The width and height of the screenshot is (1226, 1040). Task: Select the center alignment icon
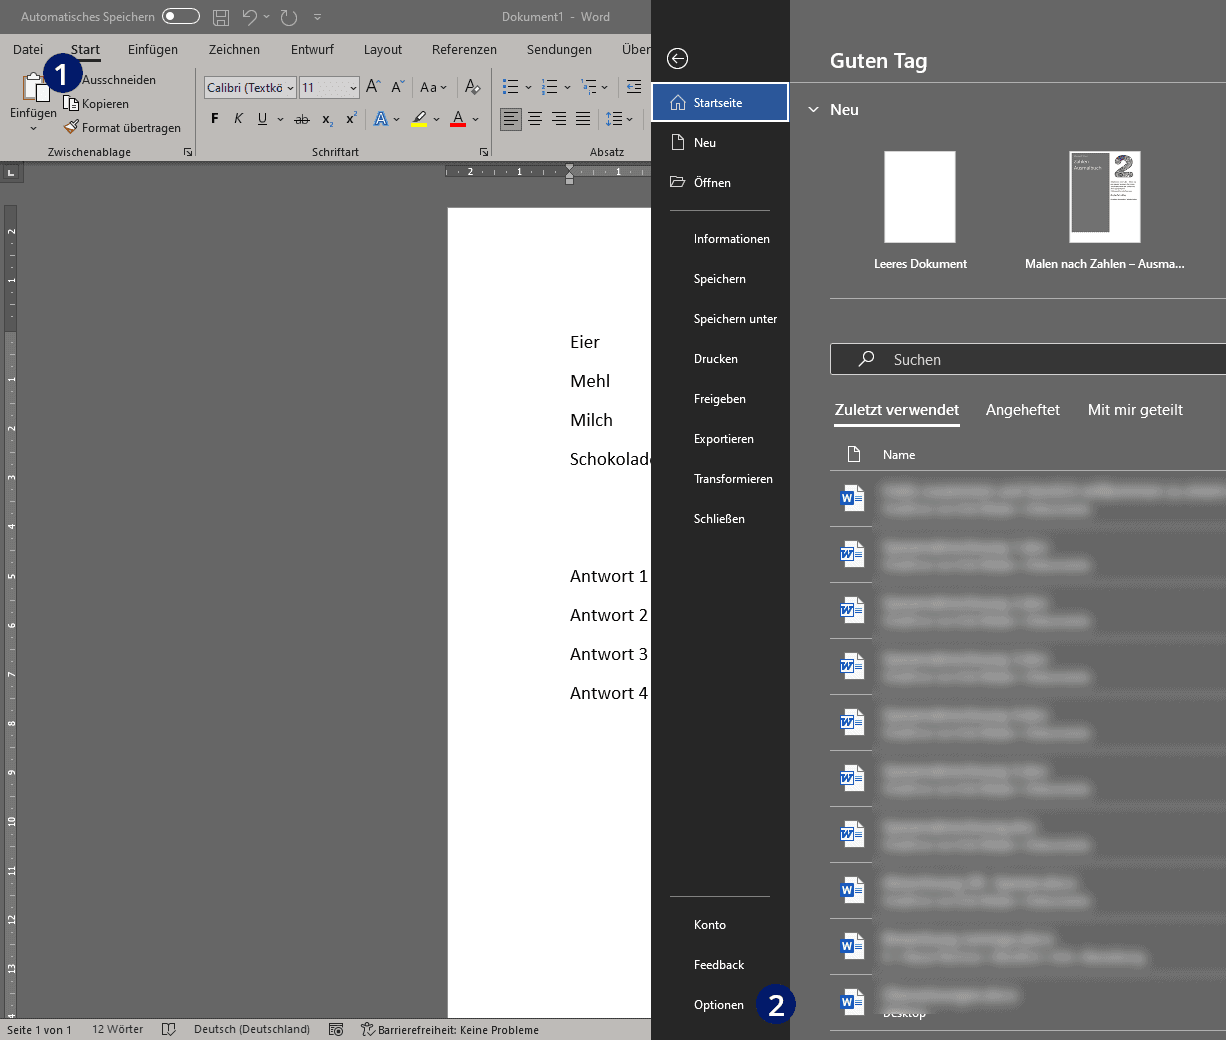tap(535, 119)
